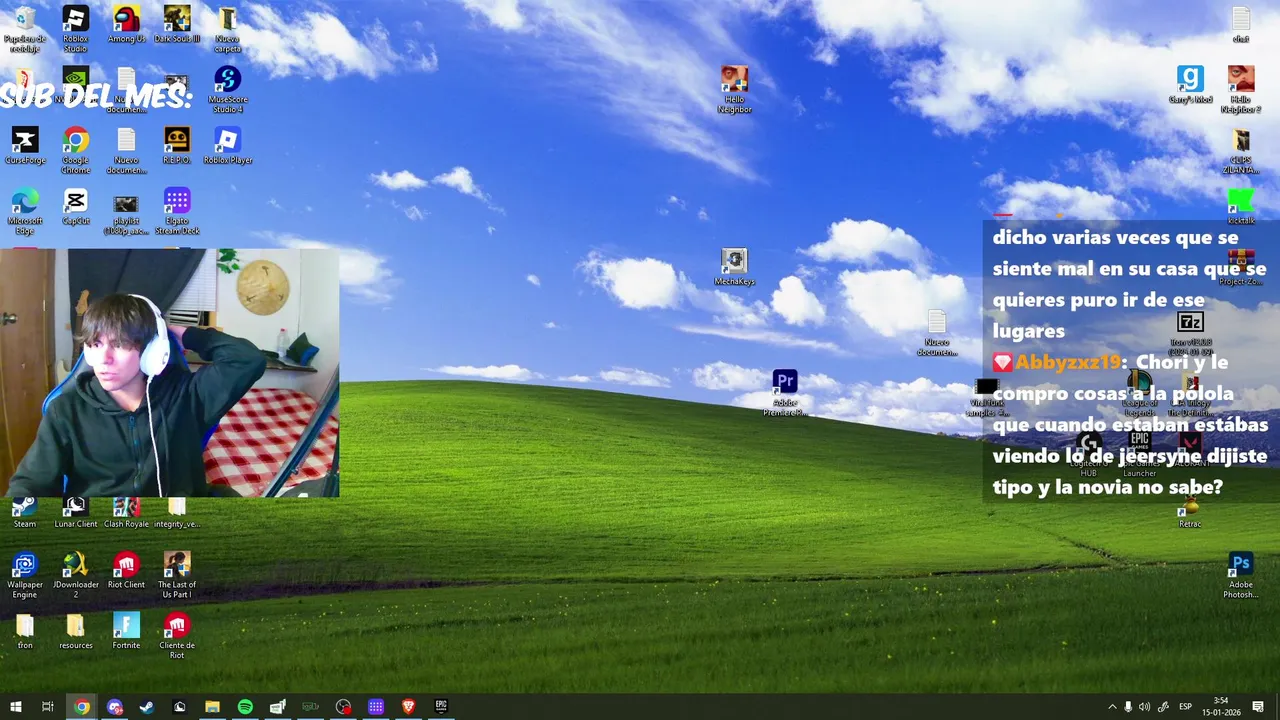This screenshot has height=720, width=1280.
Task: Open the purple Stream Deck taskbar icon
Action: click(x=376, y=707)
